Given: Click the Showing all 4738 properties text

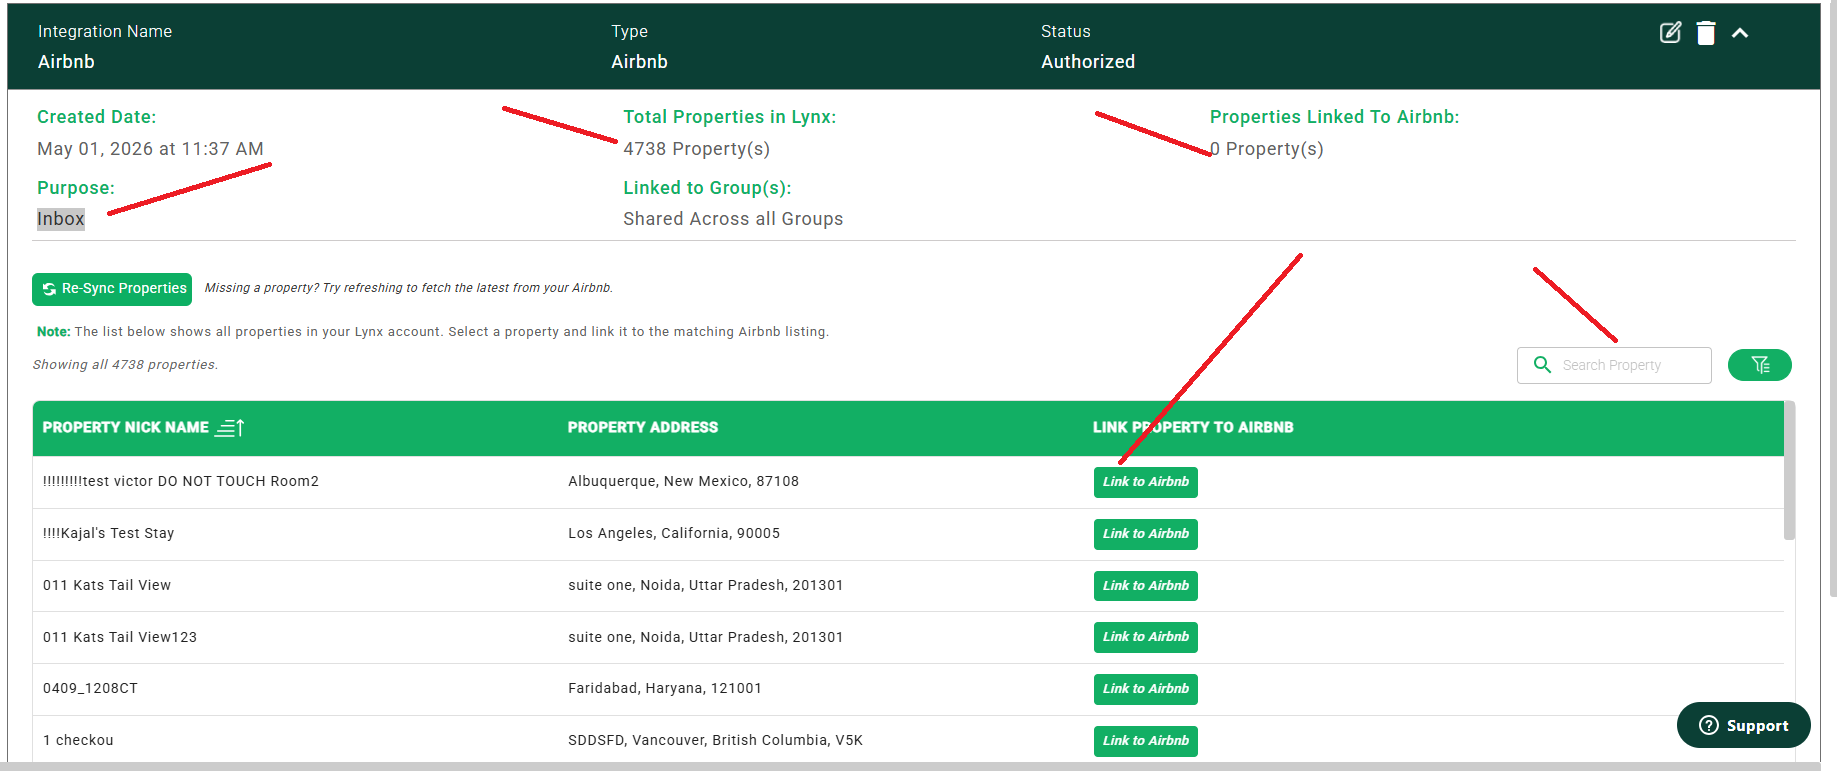Looking at the screenshot, I should [x=125, y=365].
